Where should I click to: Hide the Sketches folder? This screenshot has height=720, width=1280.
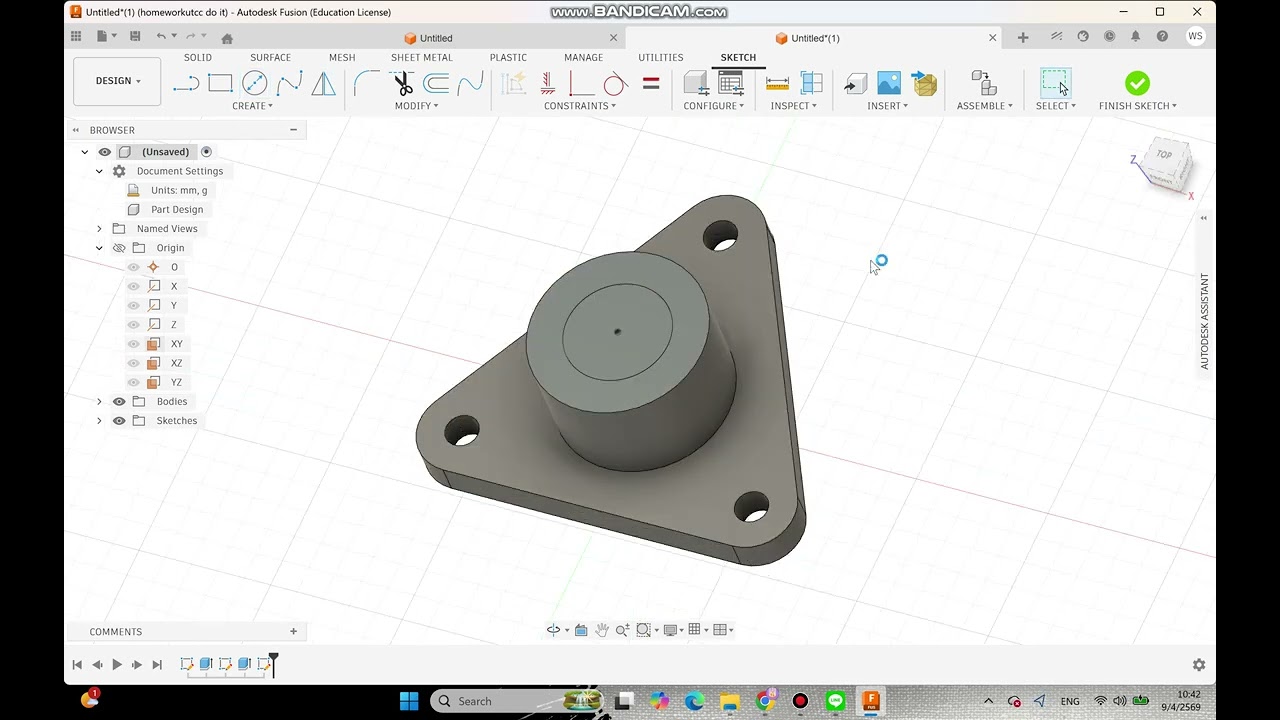click(119, 421)
